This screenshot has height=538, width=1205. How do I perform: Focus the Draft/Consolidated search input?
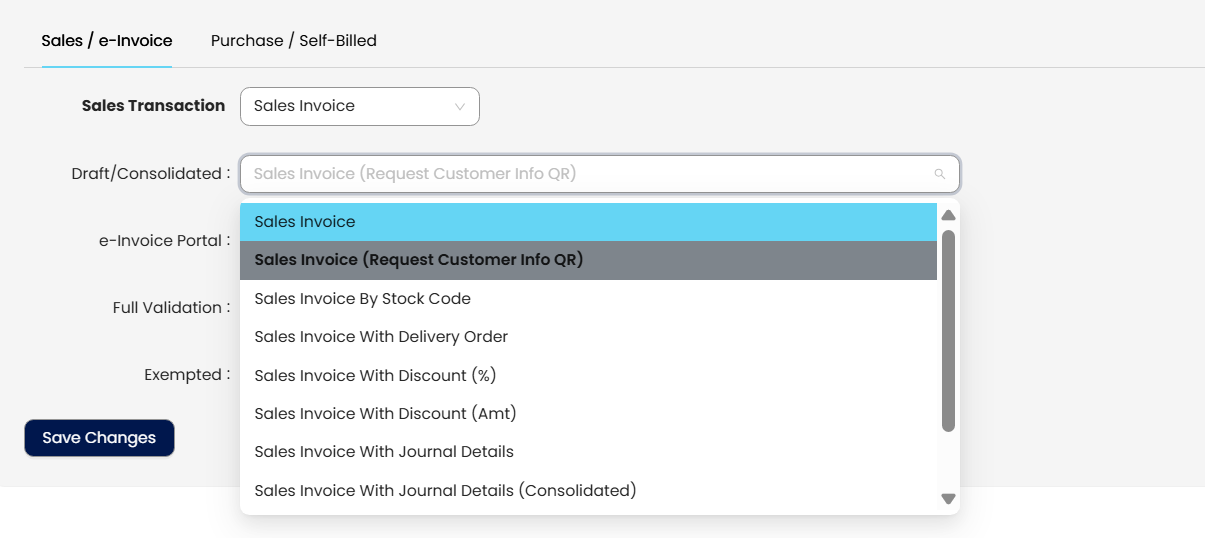click(590, 174)
